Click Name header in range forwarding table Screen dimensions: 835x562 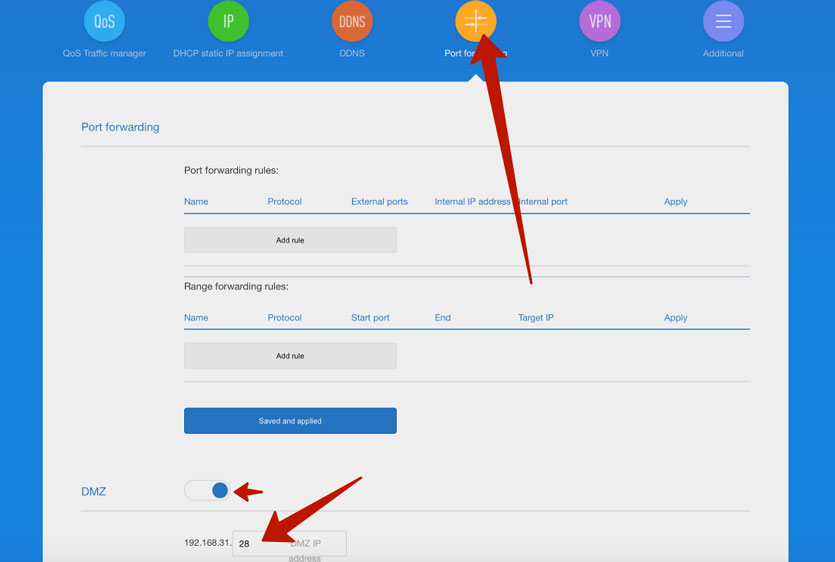pyautogui.click(x=196, y=317)
